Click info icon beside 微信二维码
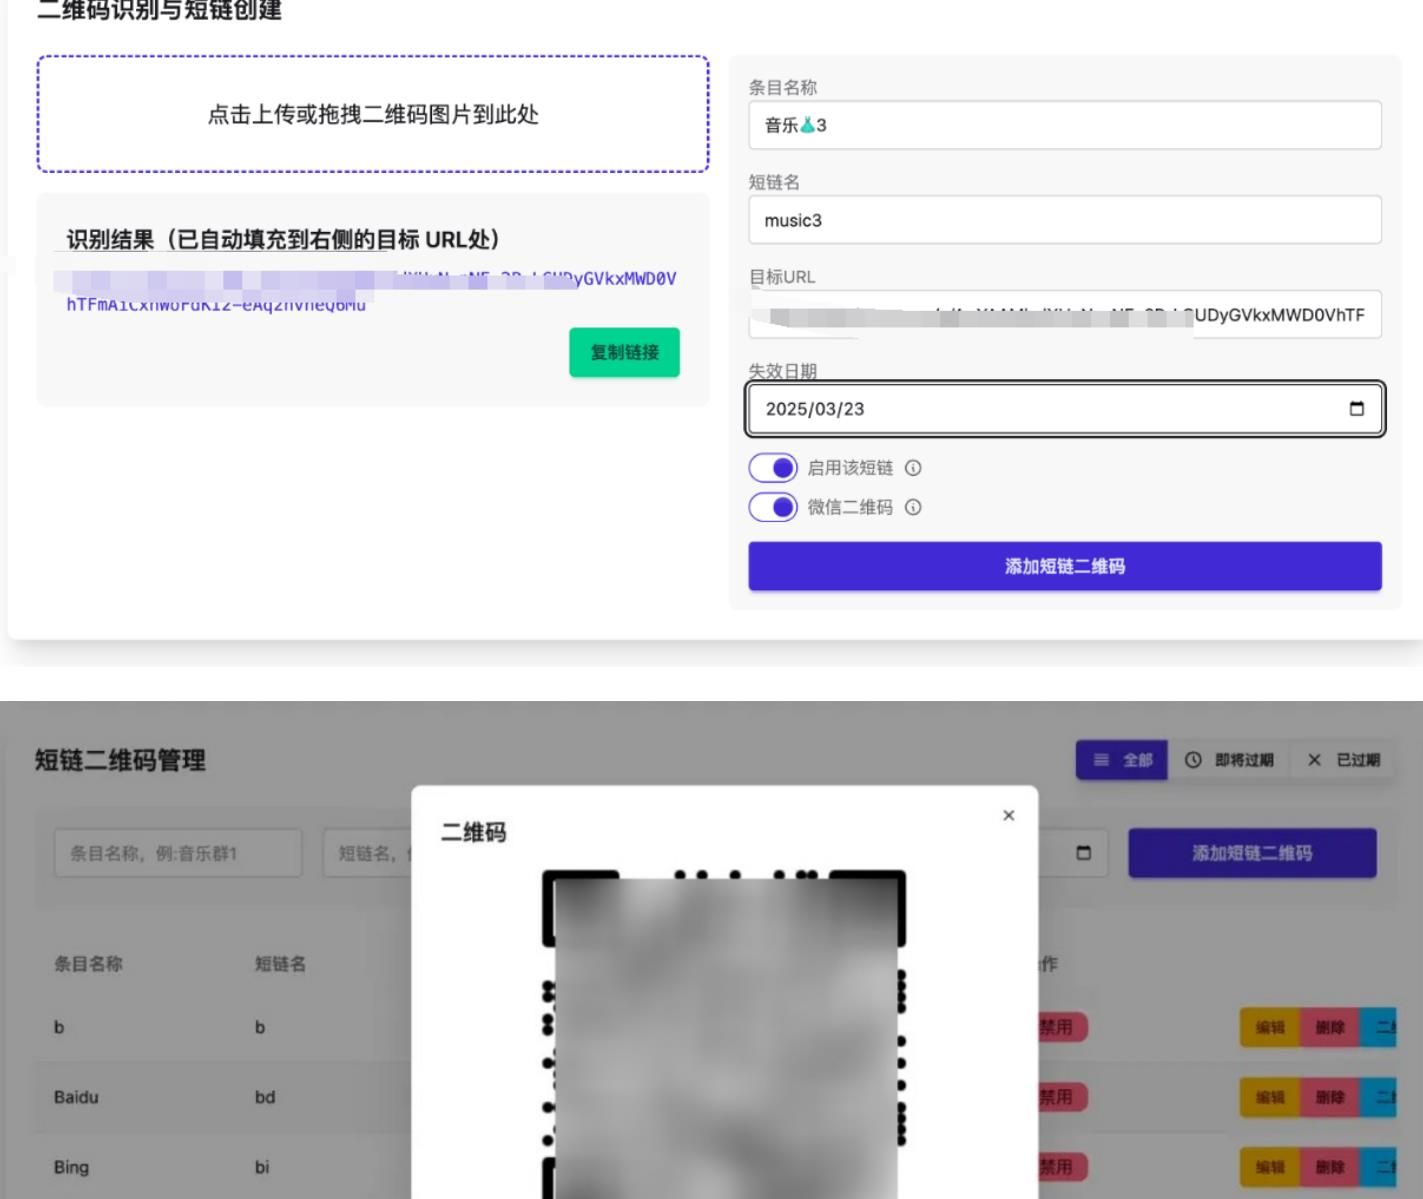Viewport: 1423px width, 1199px height. pyautogui.click(x=912, y=508)
